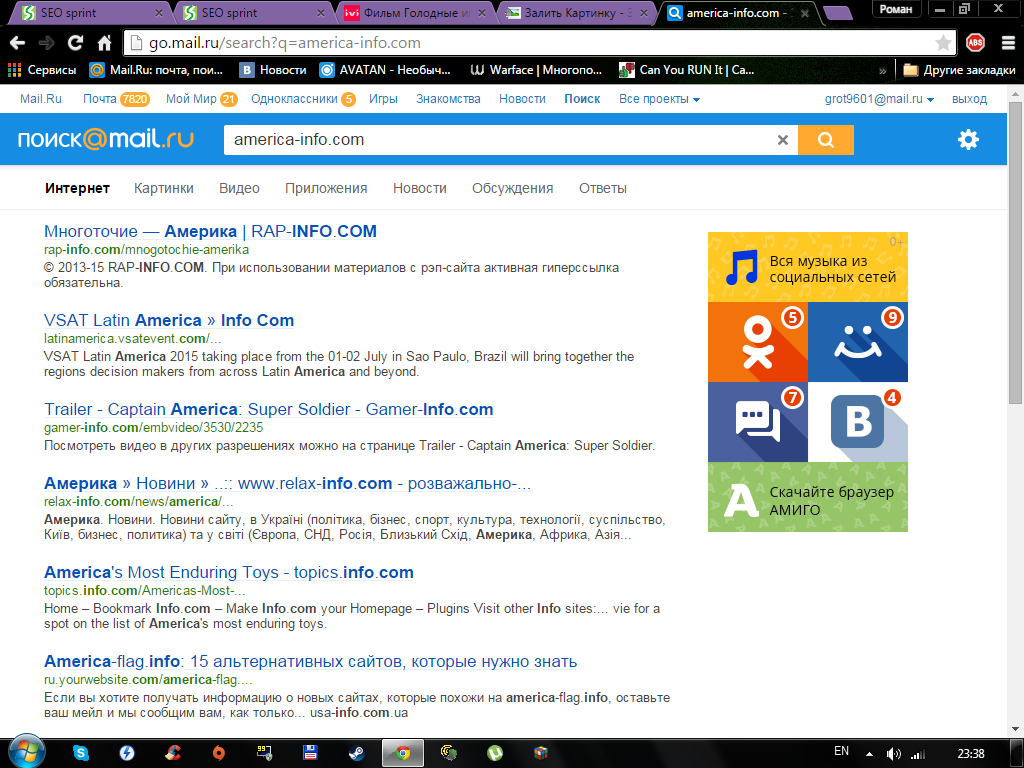Open Chrome from the taskbar
This screenshot has height=768, width=1024.
click(403, 753)
